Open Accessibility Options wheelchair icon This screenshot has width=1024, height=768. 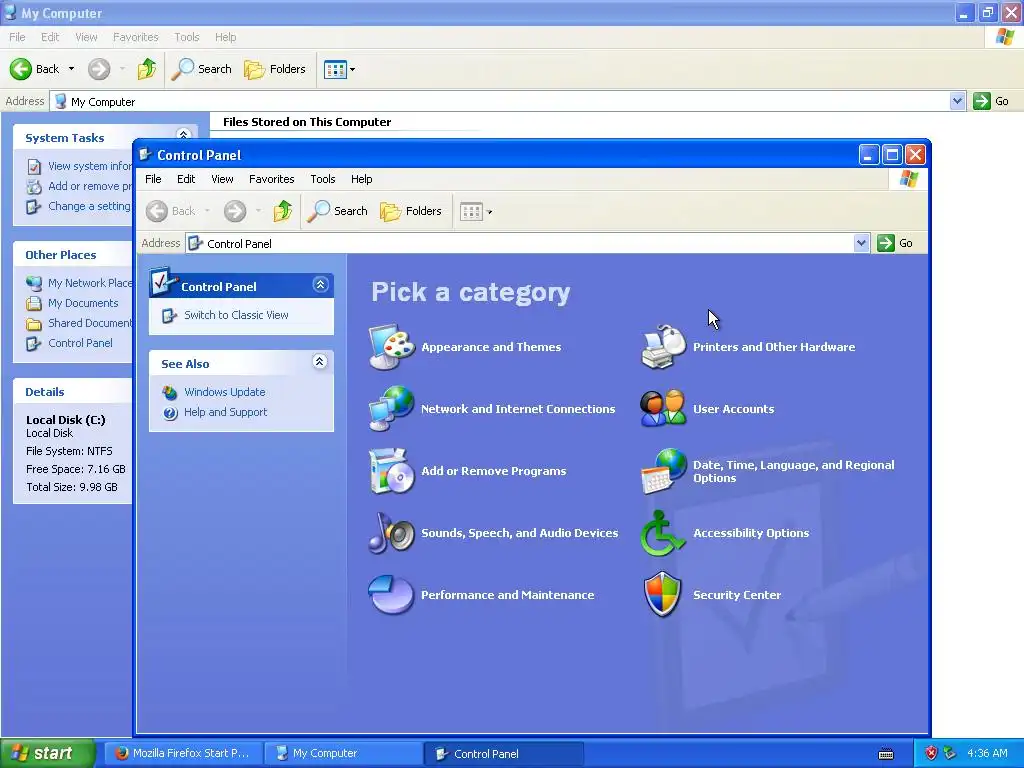[663, 533]
